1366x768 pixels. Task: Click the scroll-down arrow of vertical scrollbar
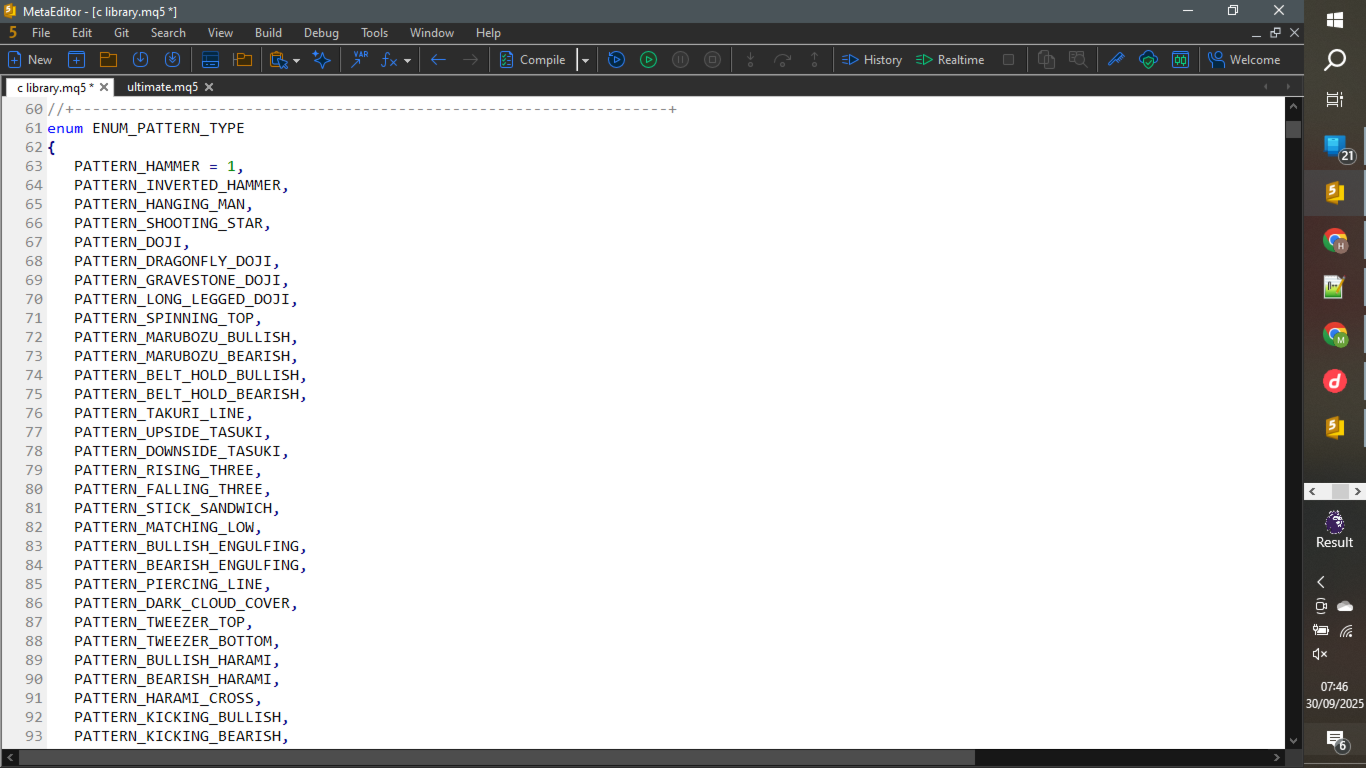(1294, 741)
